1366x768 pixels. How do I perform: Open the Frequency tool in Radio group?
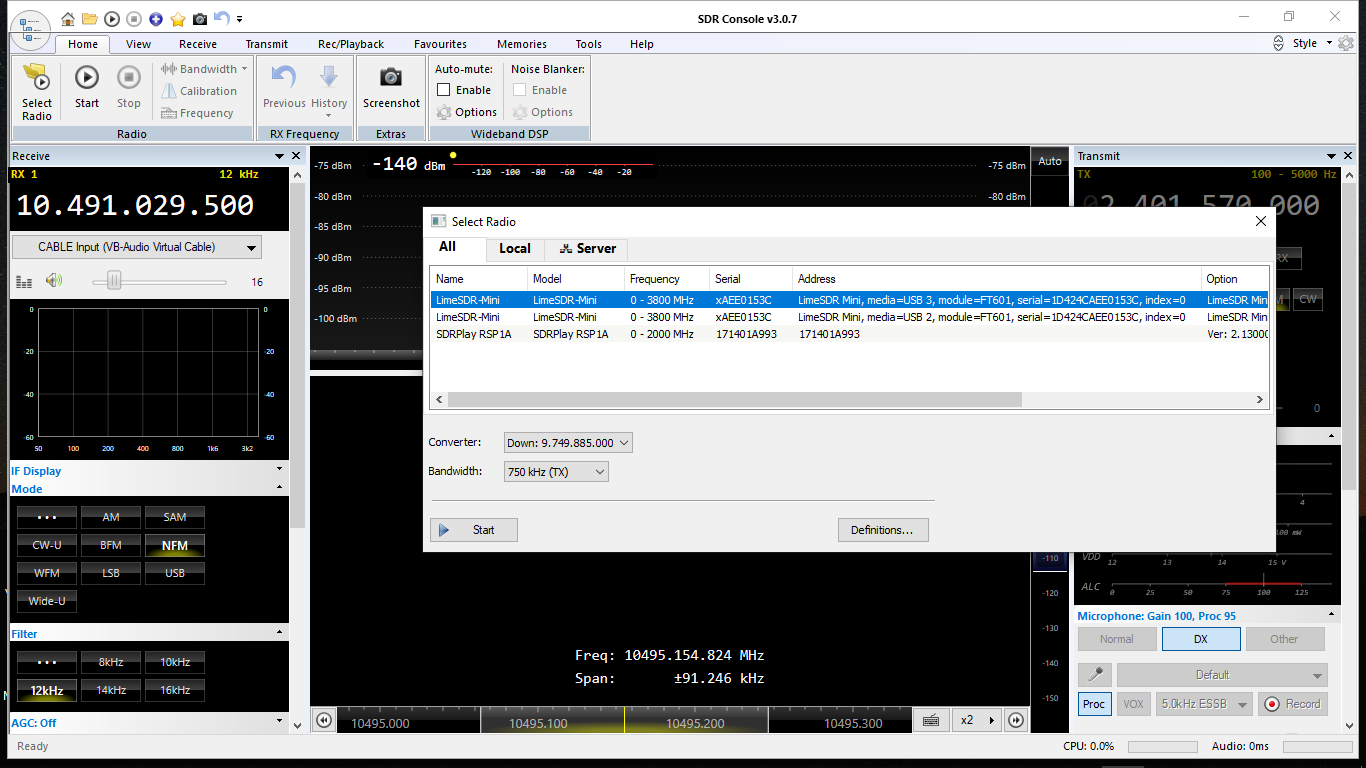coord(197,113)
